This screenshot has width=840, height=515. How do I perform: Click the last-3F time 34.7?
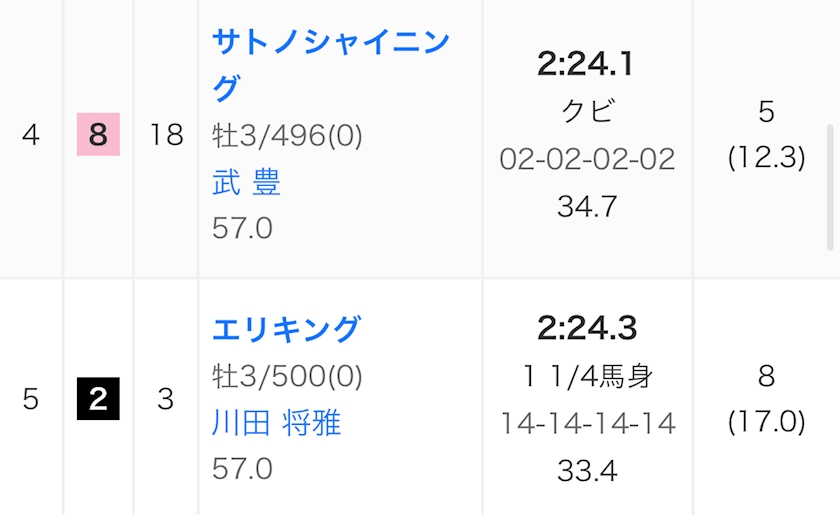click(587, 207)
